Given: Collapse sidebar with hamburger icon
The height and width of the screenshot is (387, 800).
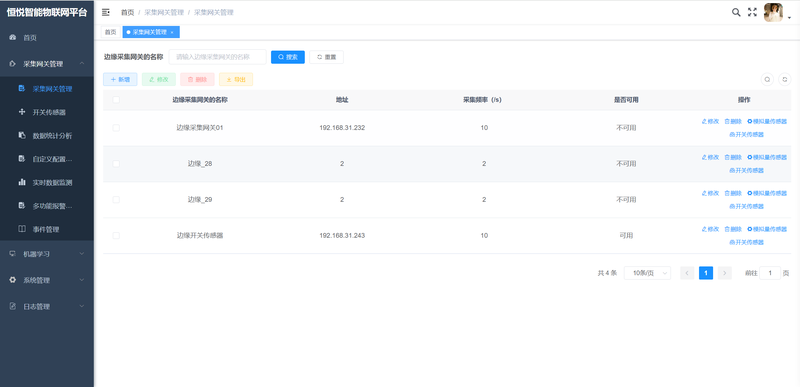Looking at the screenshot, I should click(x=106, y=12).
